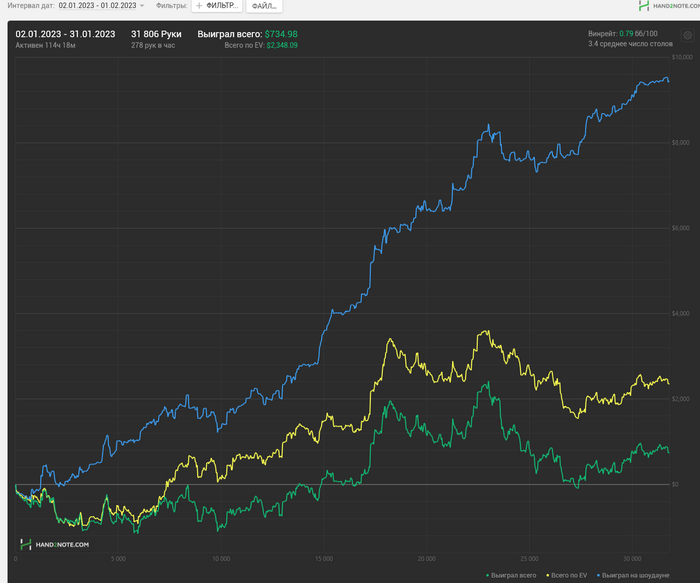This screenshot has height=583, width=700.
Task: Click the $8,000 y-axis label
Action: pyautogui.click(x=681, y=142)
